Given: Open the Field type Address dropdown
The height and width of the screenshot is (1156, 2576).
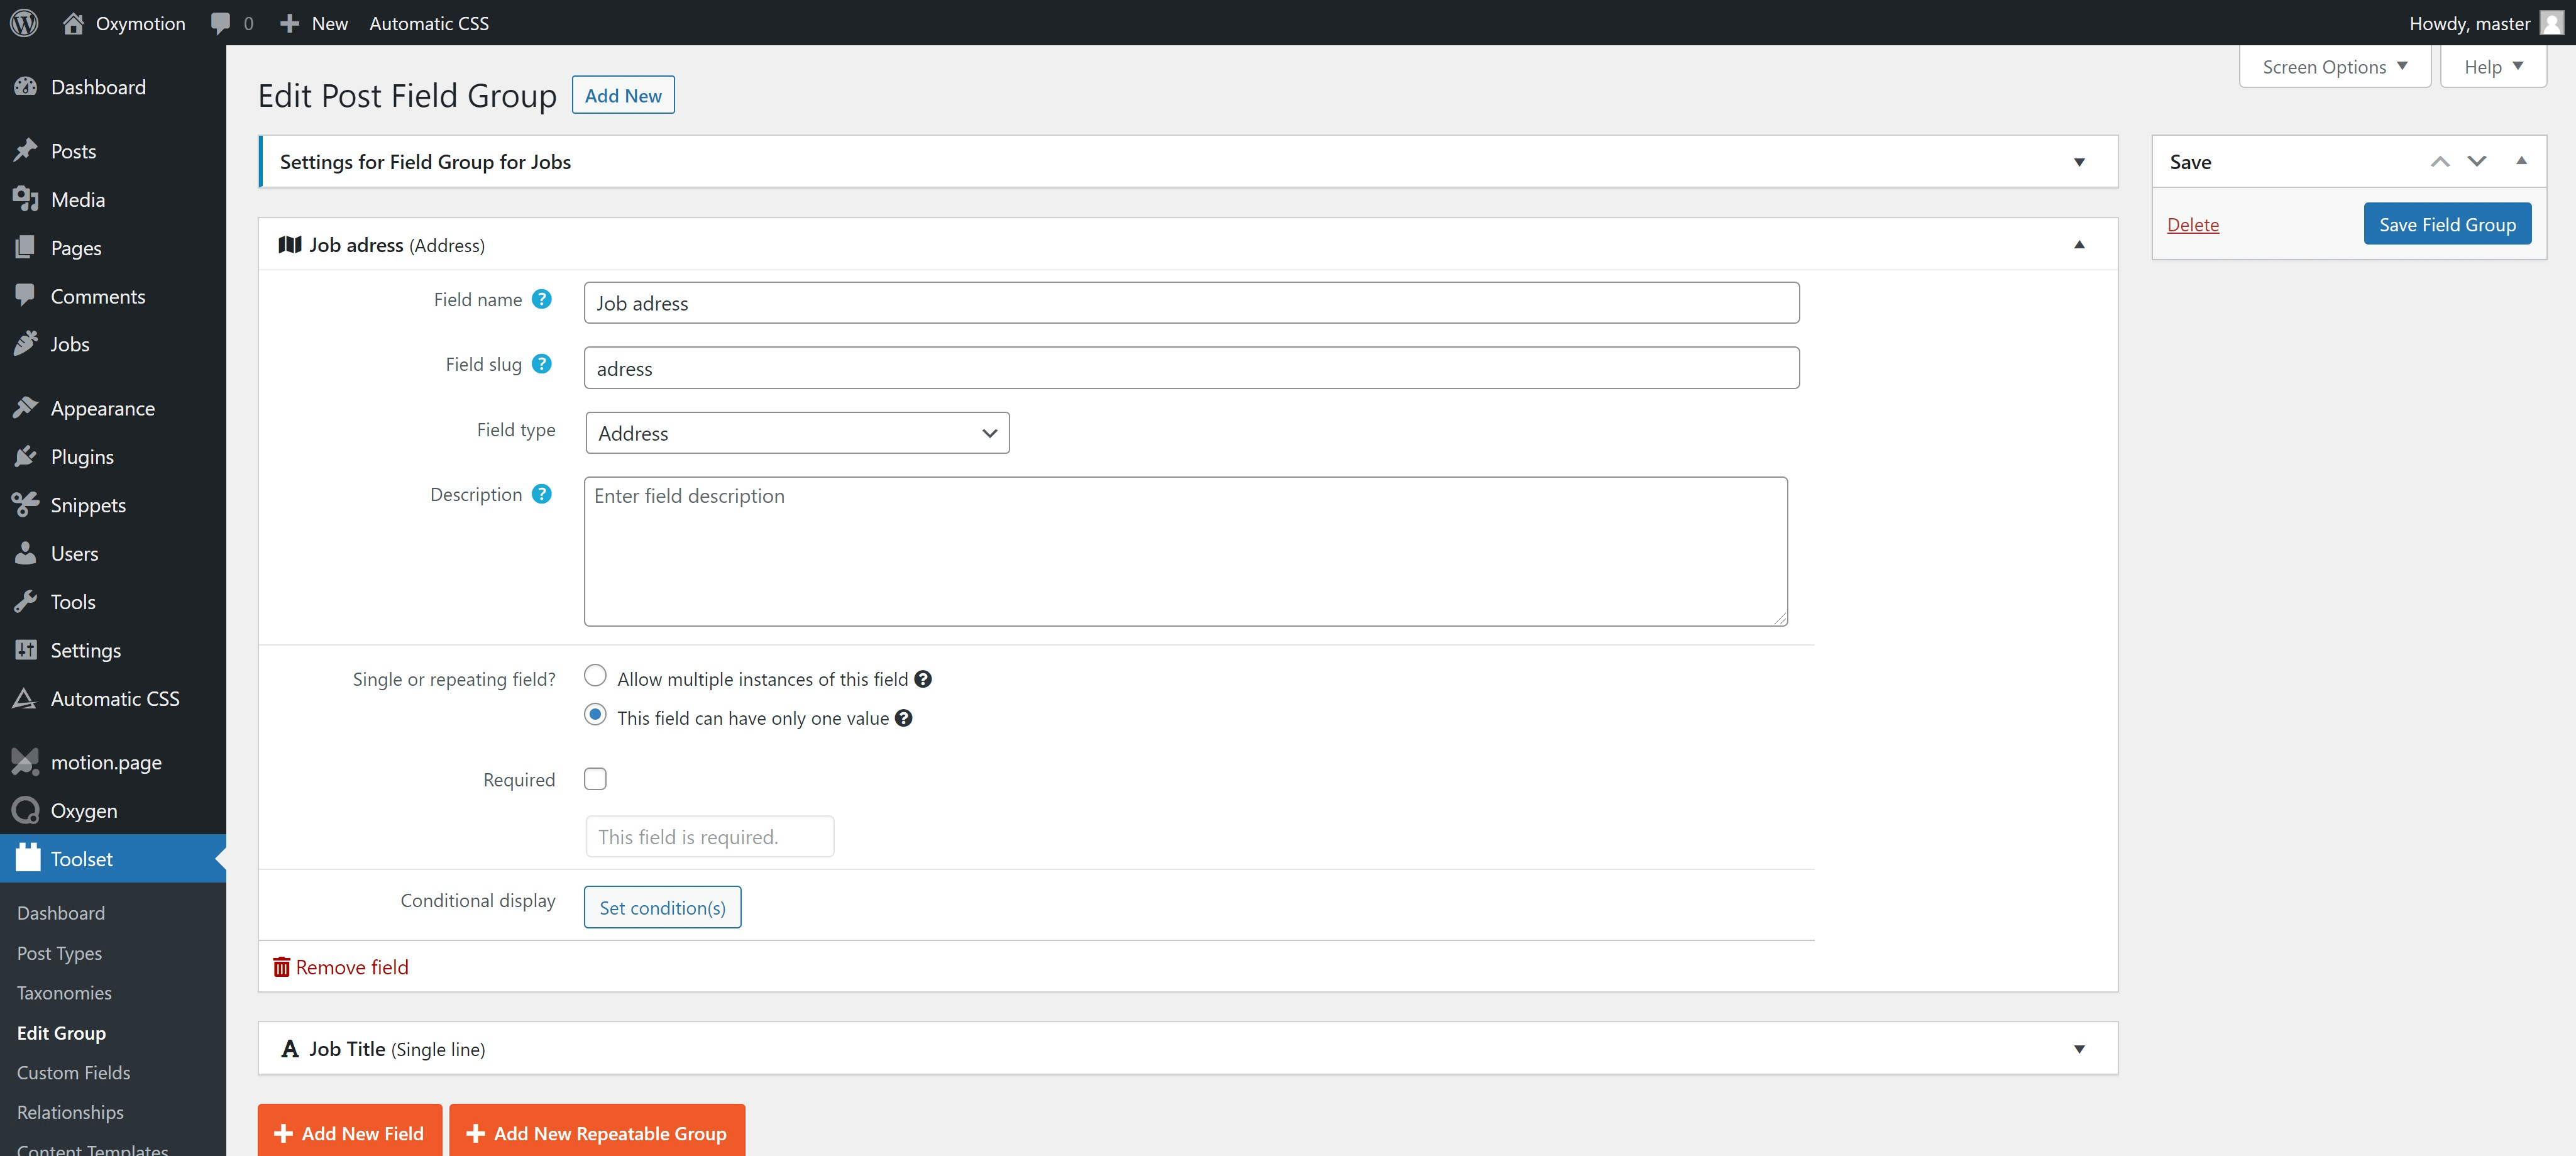Looking at the screenshot, I should click(x=797, y=433).
